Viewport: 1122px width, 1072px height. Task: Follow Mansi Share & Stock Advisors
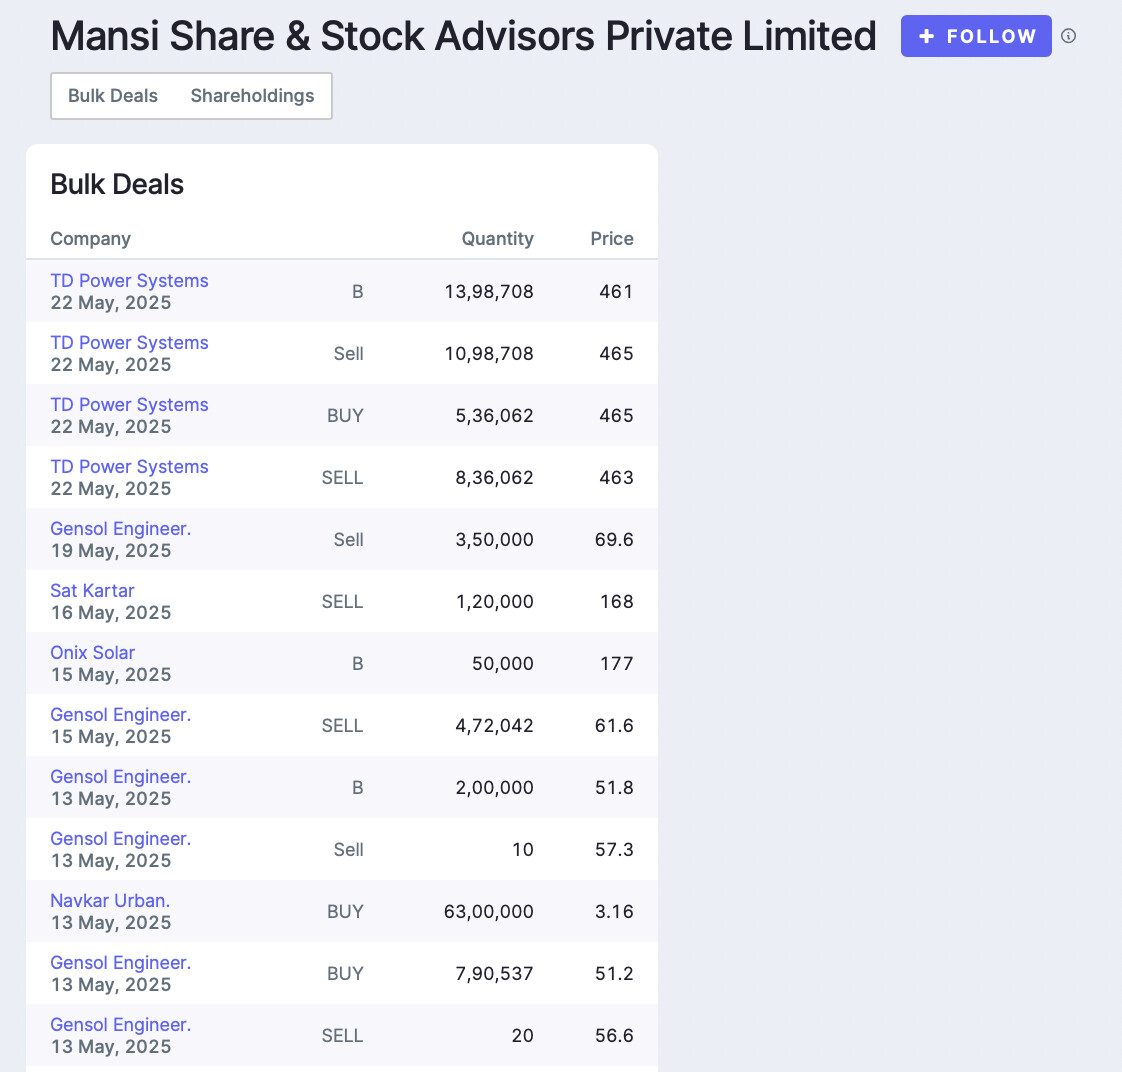(976, 36)
